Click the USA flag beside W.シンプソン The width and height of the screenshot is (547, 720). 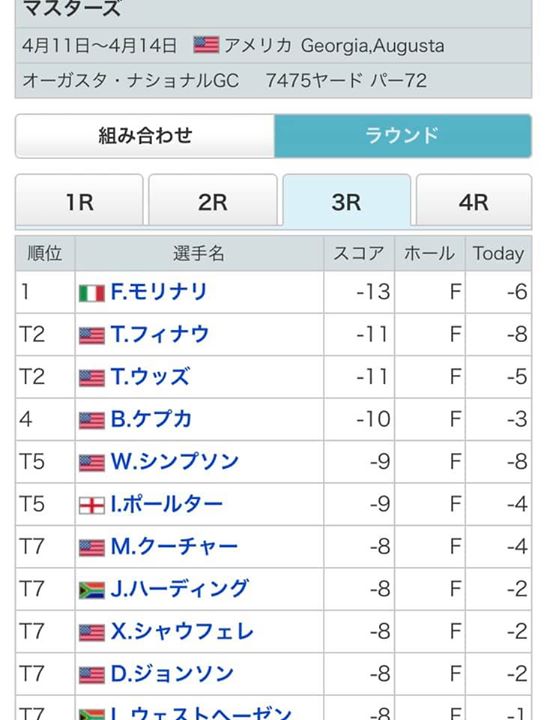(x=92, y=463)
